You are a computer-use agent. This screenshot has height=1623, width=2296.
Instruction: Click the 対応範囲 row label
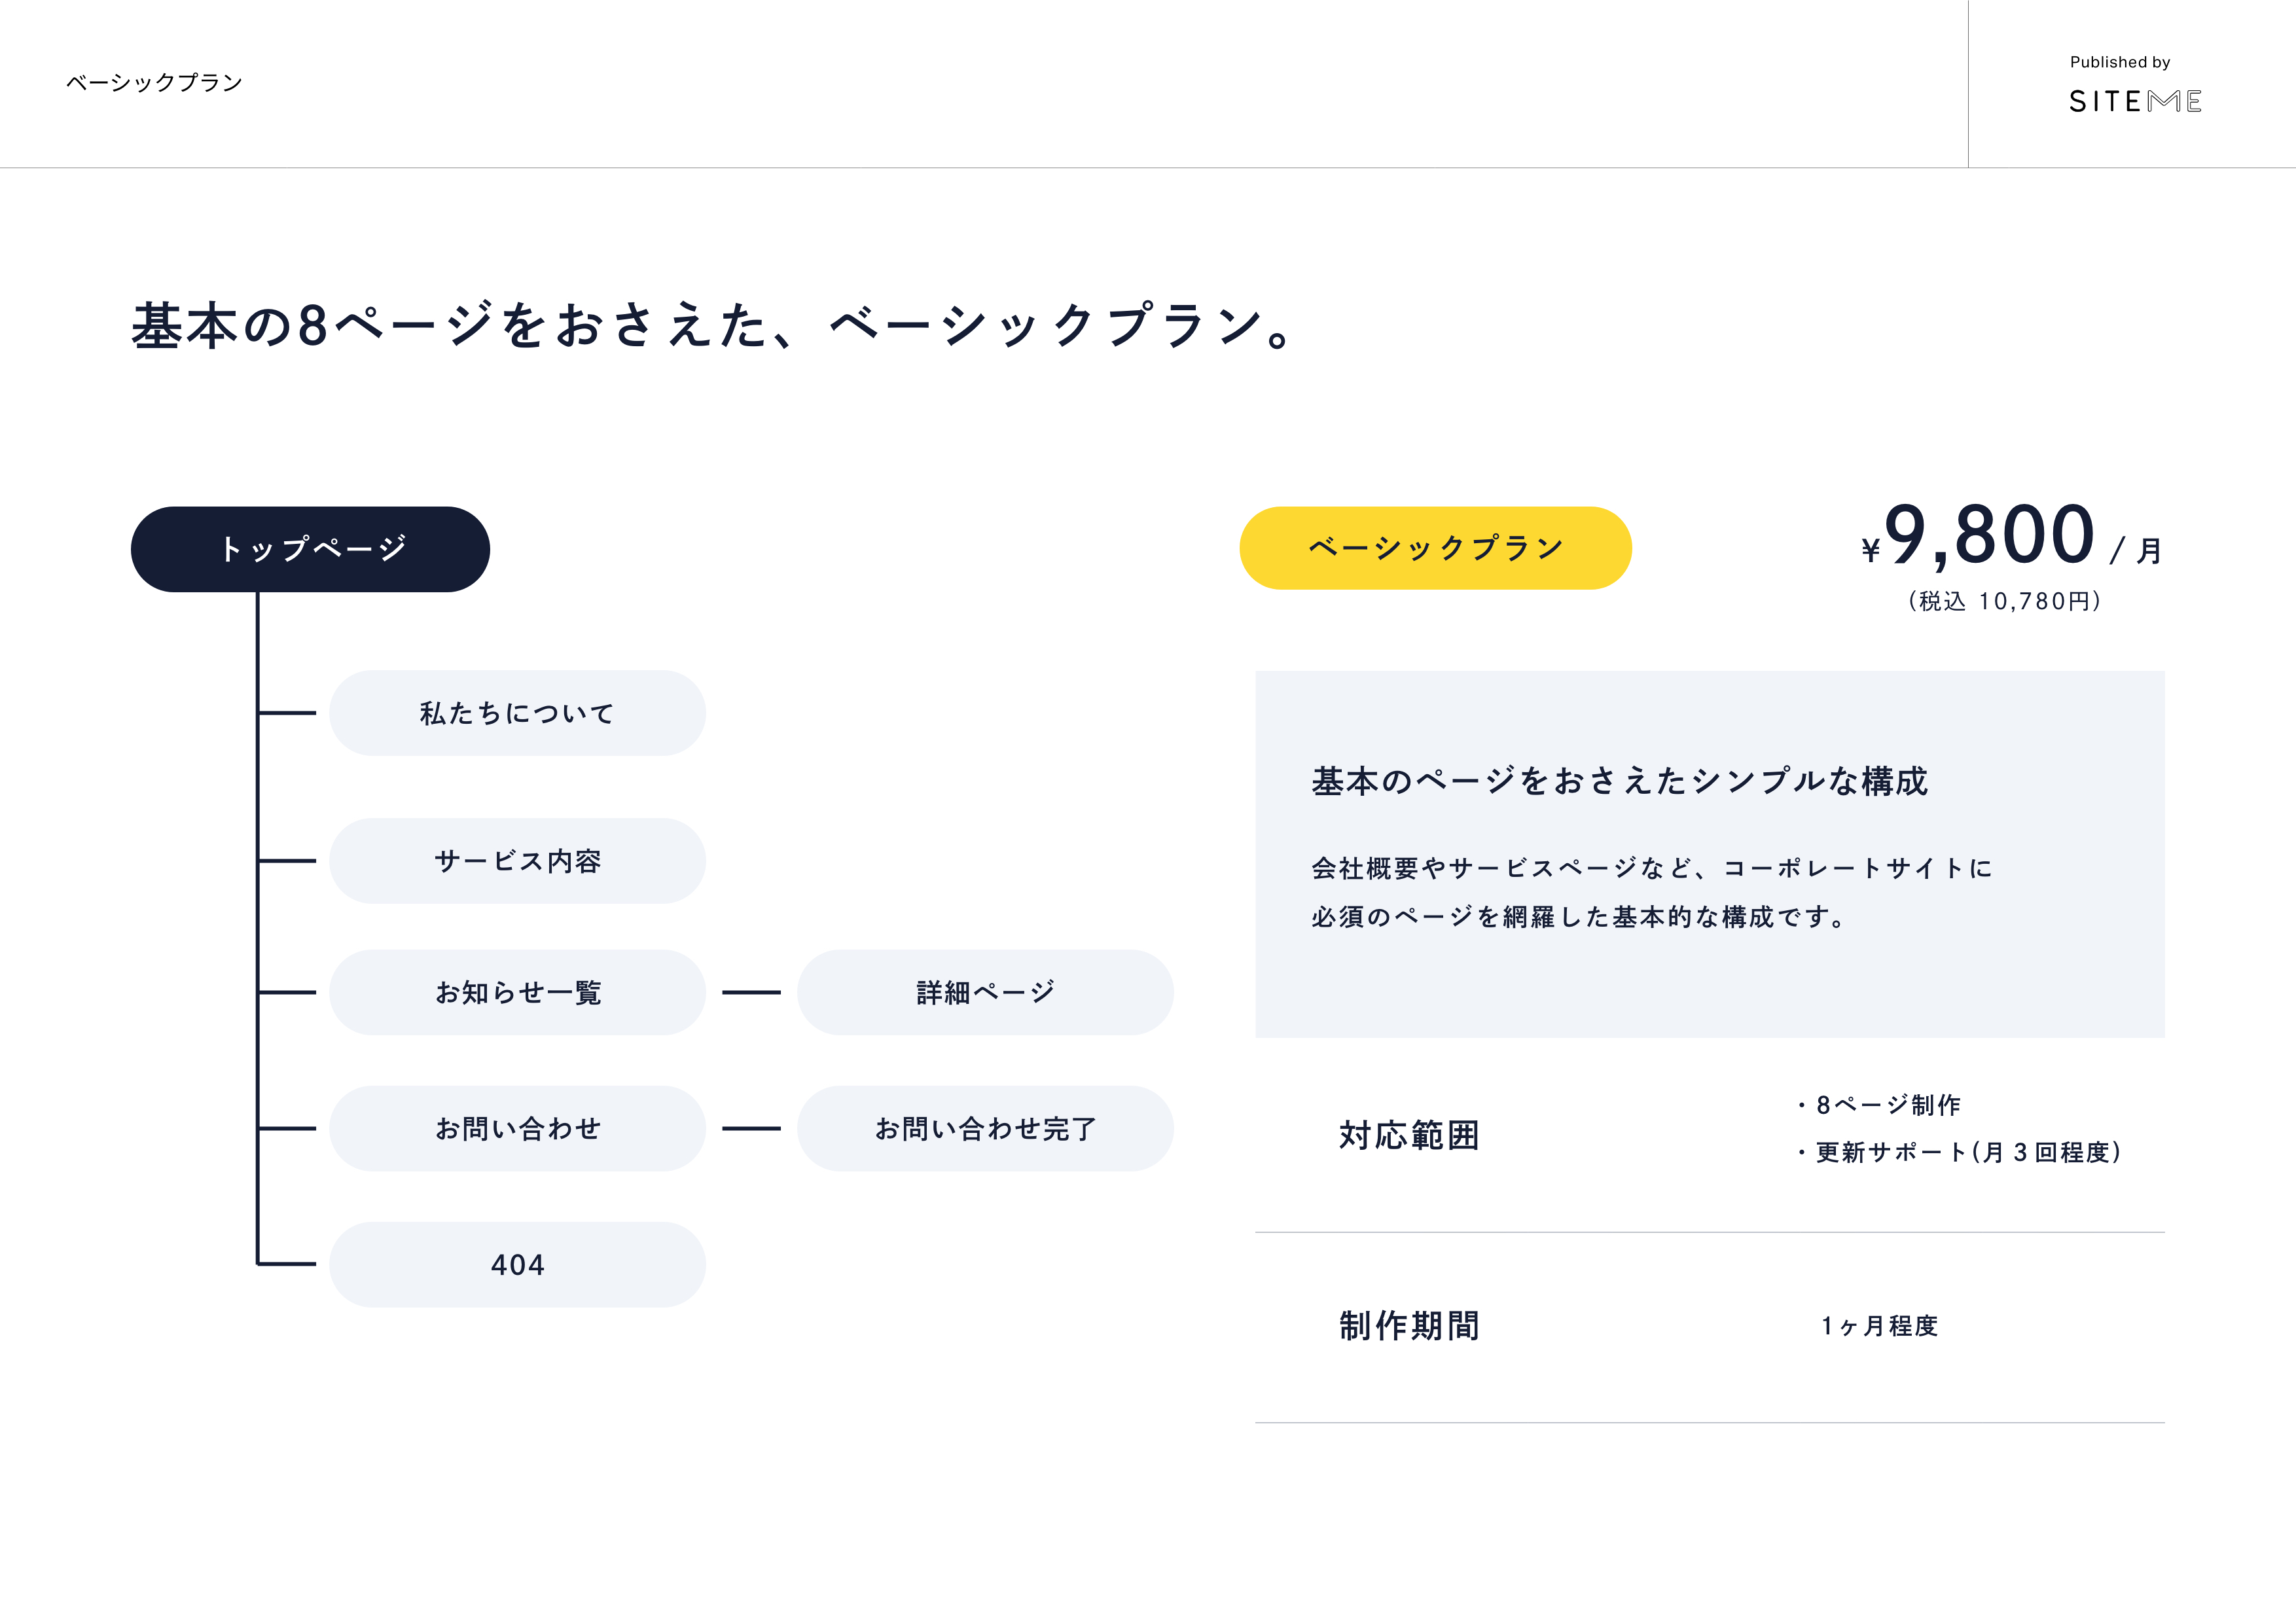[1409, 1135]
